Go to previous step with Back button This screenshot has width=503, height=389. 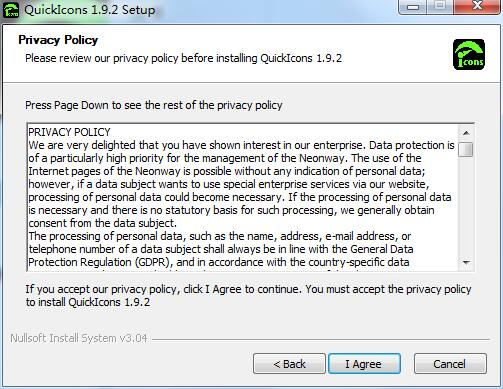(x=289, y=364)
